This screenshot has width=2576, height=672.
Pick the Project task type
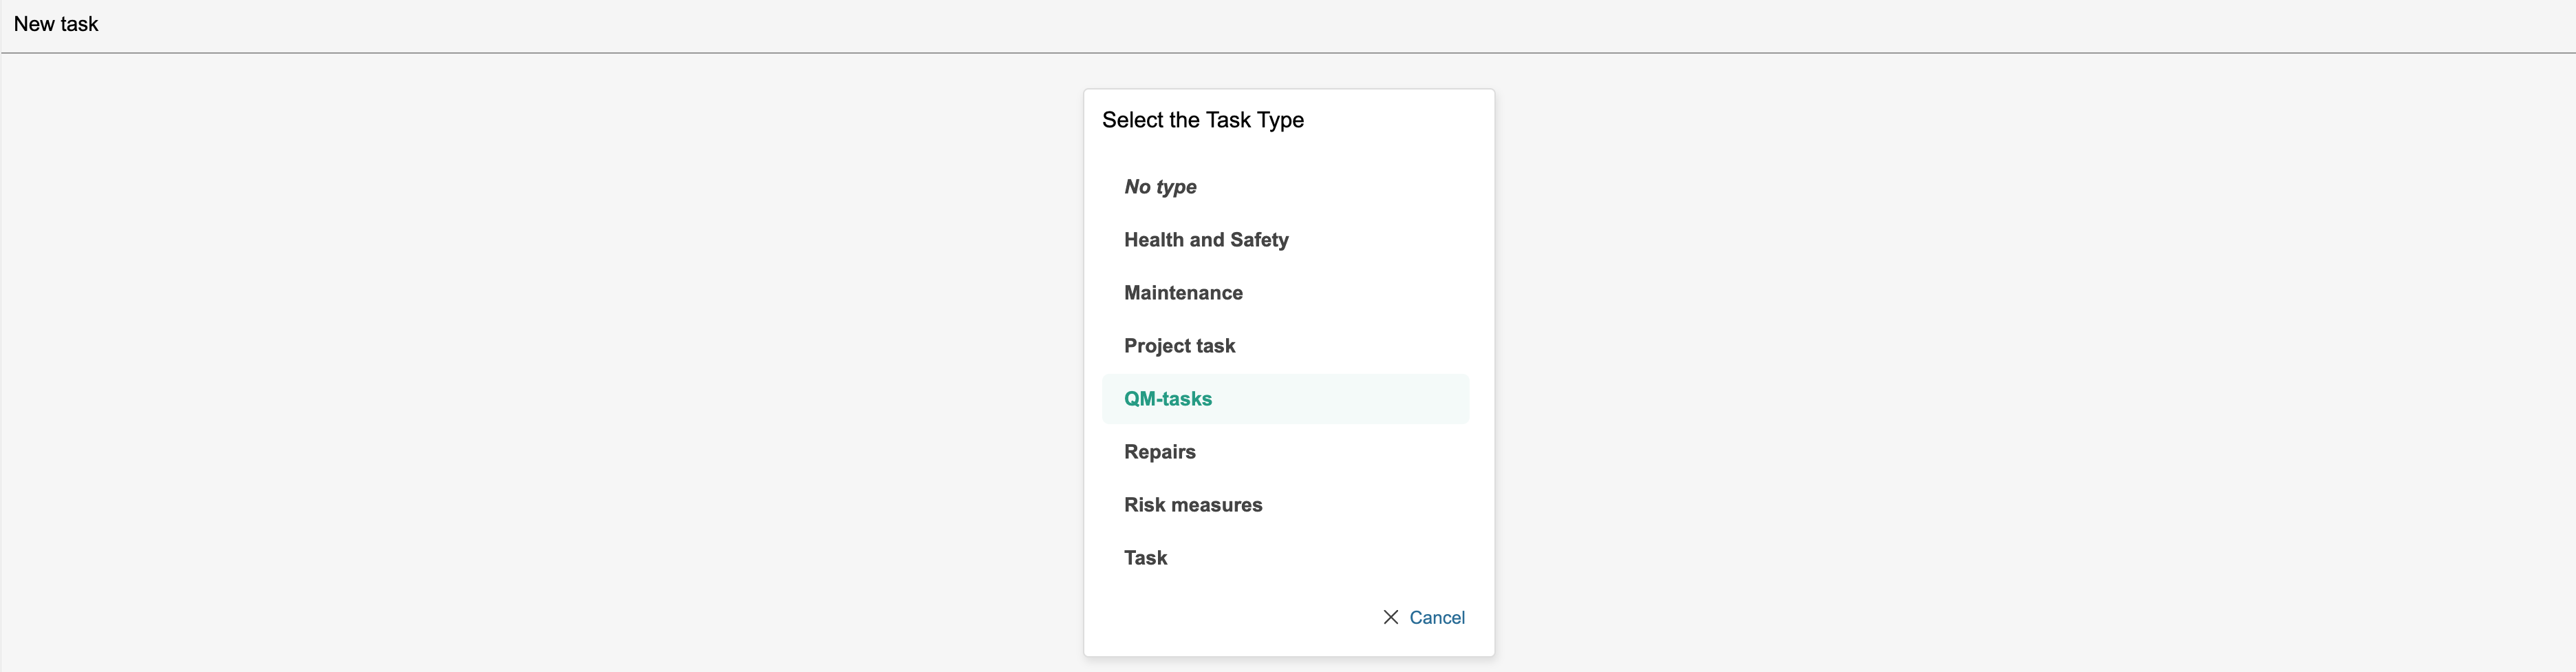[1179, 346]
